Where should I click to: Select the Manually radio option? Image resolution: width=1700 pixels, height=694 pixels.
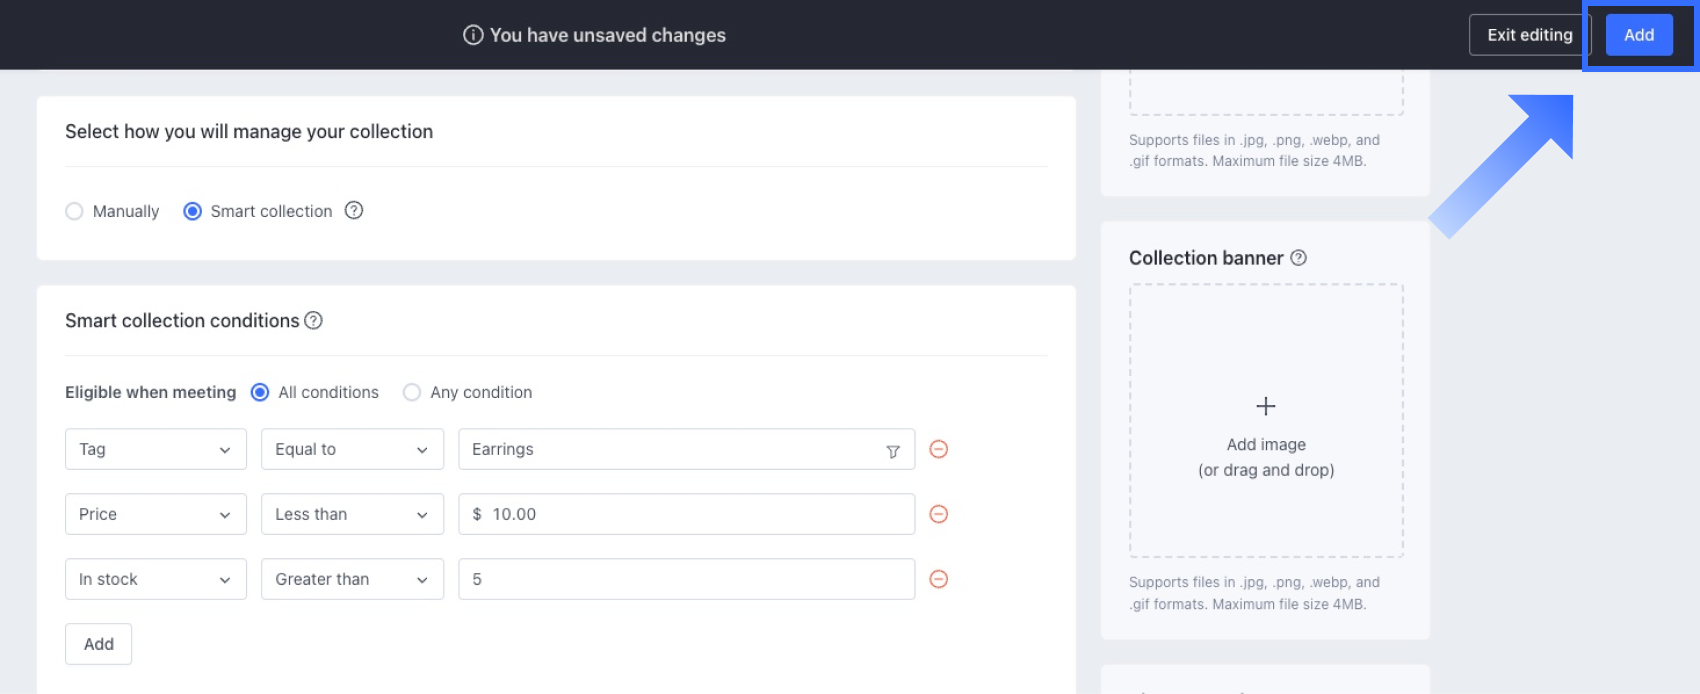pos(74,211)
